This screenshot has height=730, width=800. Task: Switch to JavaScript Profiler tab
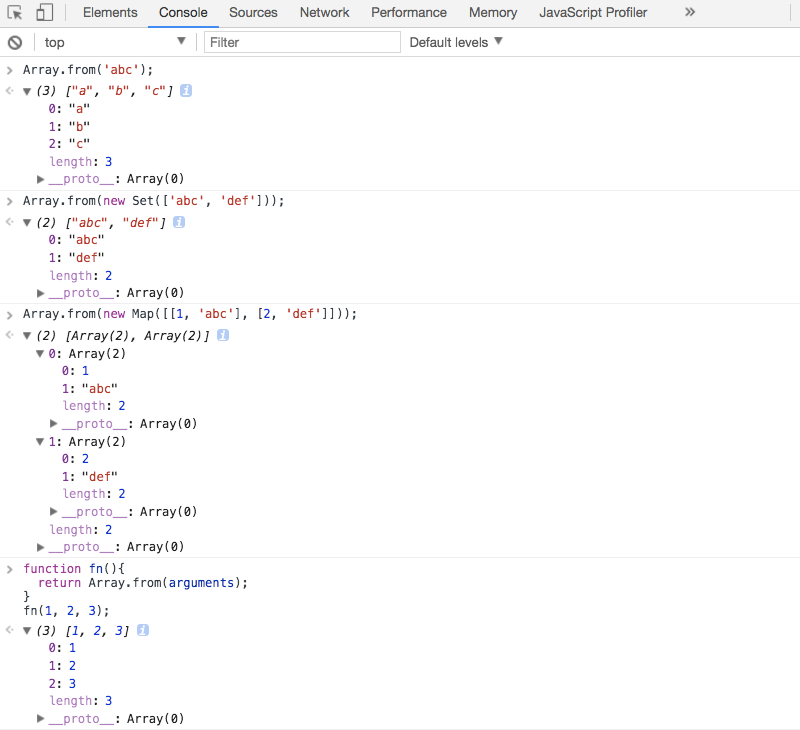click(593, 12)
